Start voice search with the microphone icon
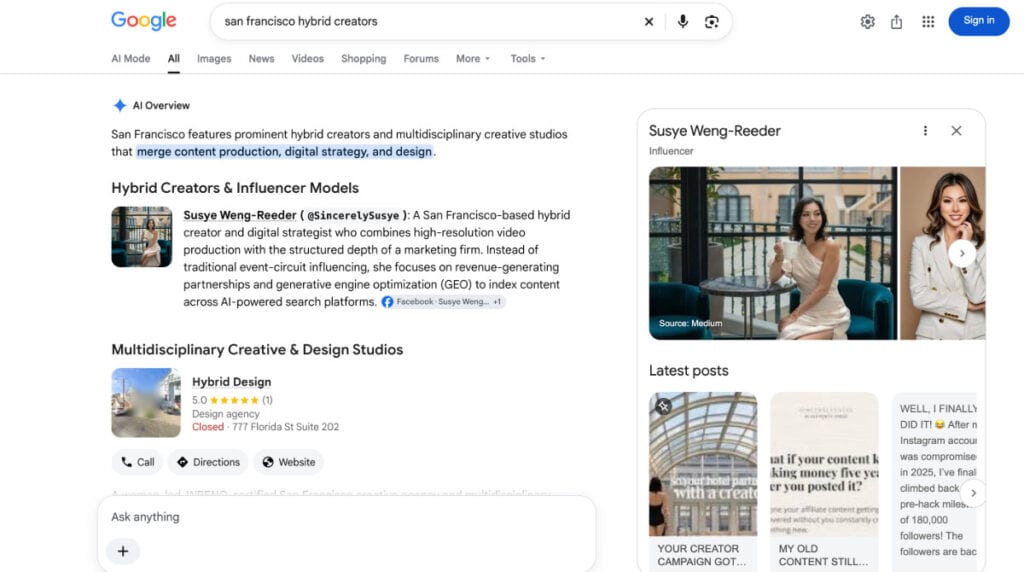1024x572 pixels. click(682, 22)
